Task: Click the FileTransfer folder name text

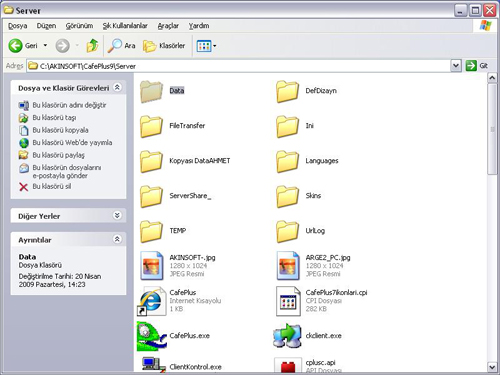Action: (187, 126)
